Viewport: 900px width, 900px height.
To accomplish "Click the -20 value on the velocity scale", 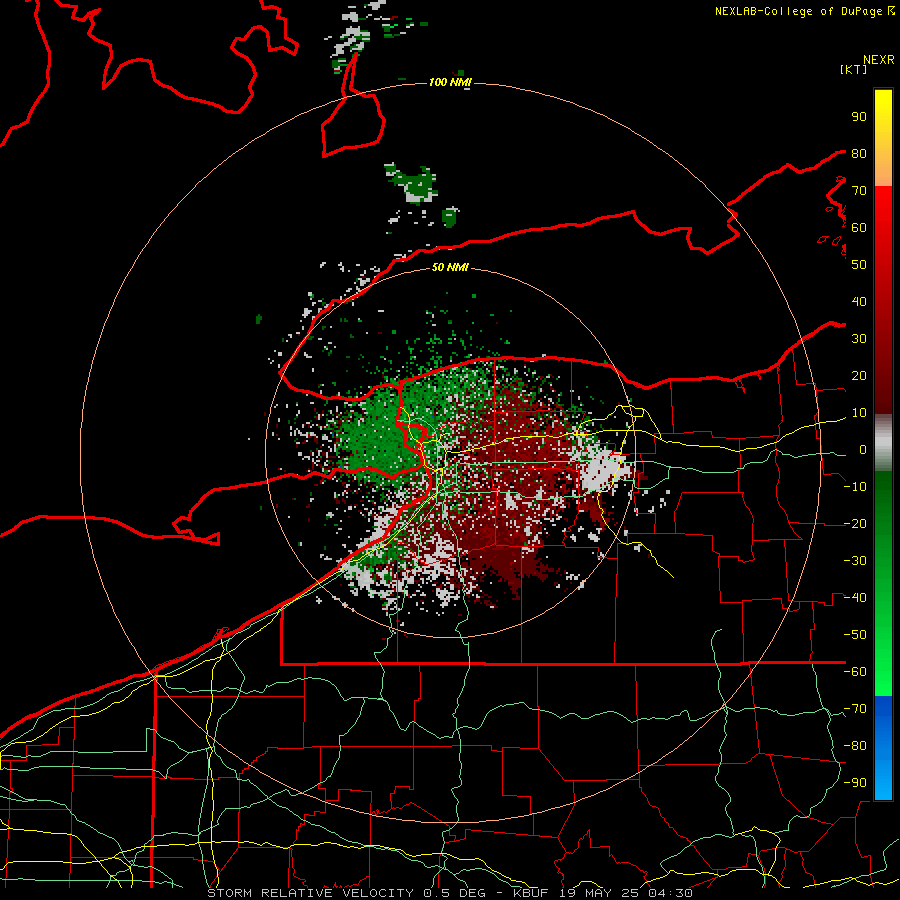I will (x=855, y=524).
